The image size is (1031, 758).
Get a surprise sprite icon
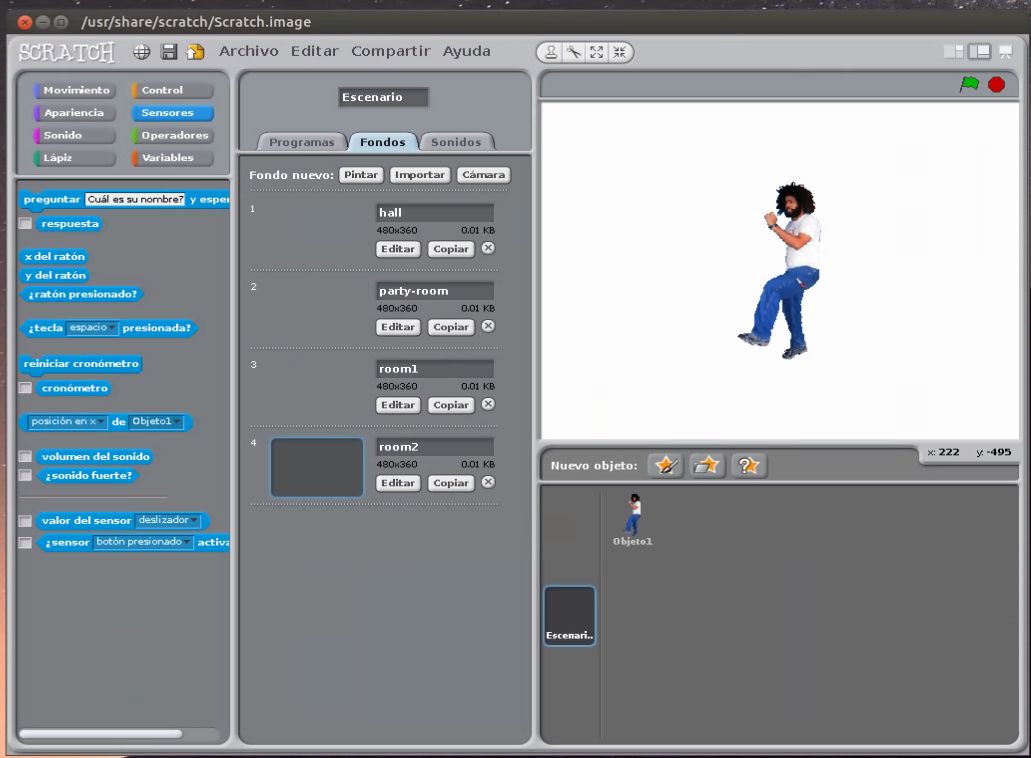[x=749, y=466]
